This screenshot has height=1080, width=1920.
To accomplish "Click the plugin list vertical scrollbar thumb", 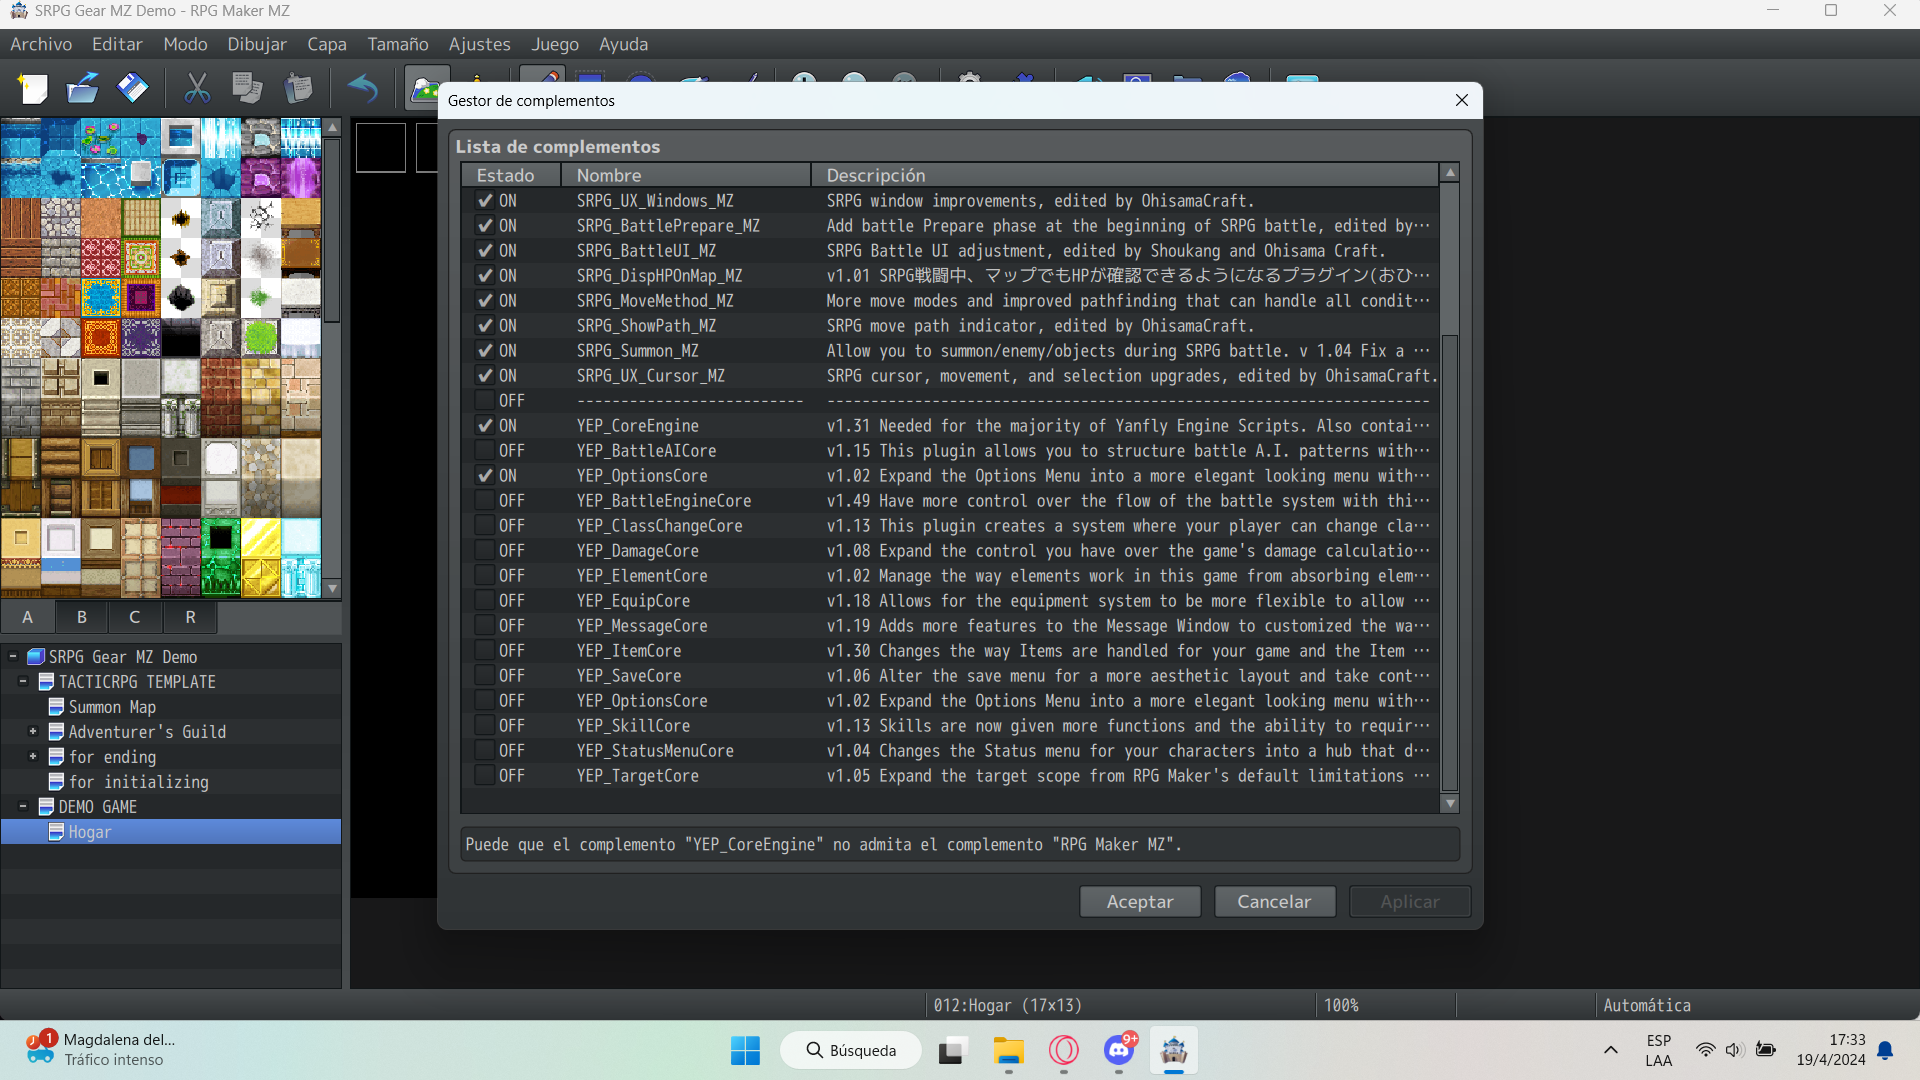I will coord(1450,563).
